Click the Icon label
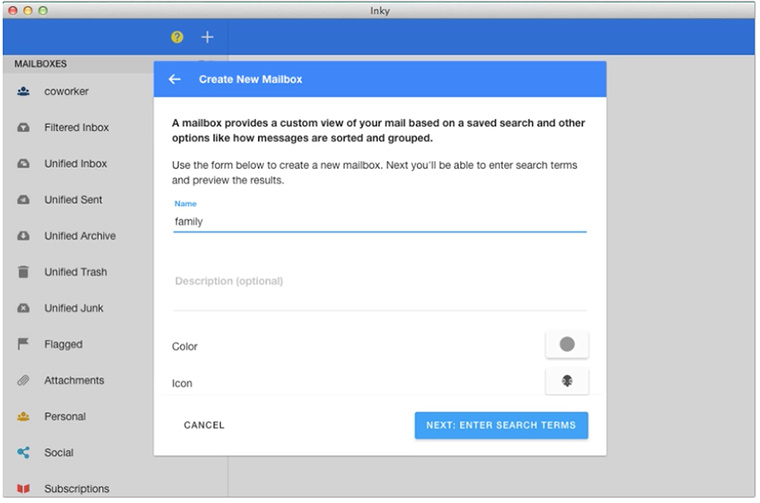760x503 pixels. pos(182,383)
